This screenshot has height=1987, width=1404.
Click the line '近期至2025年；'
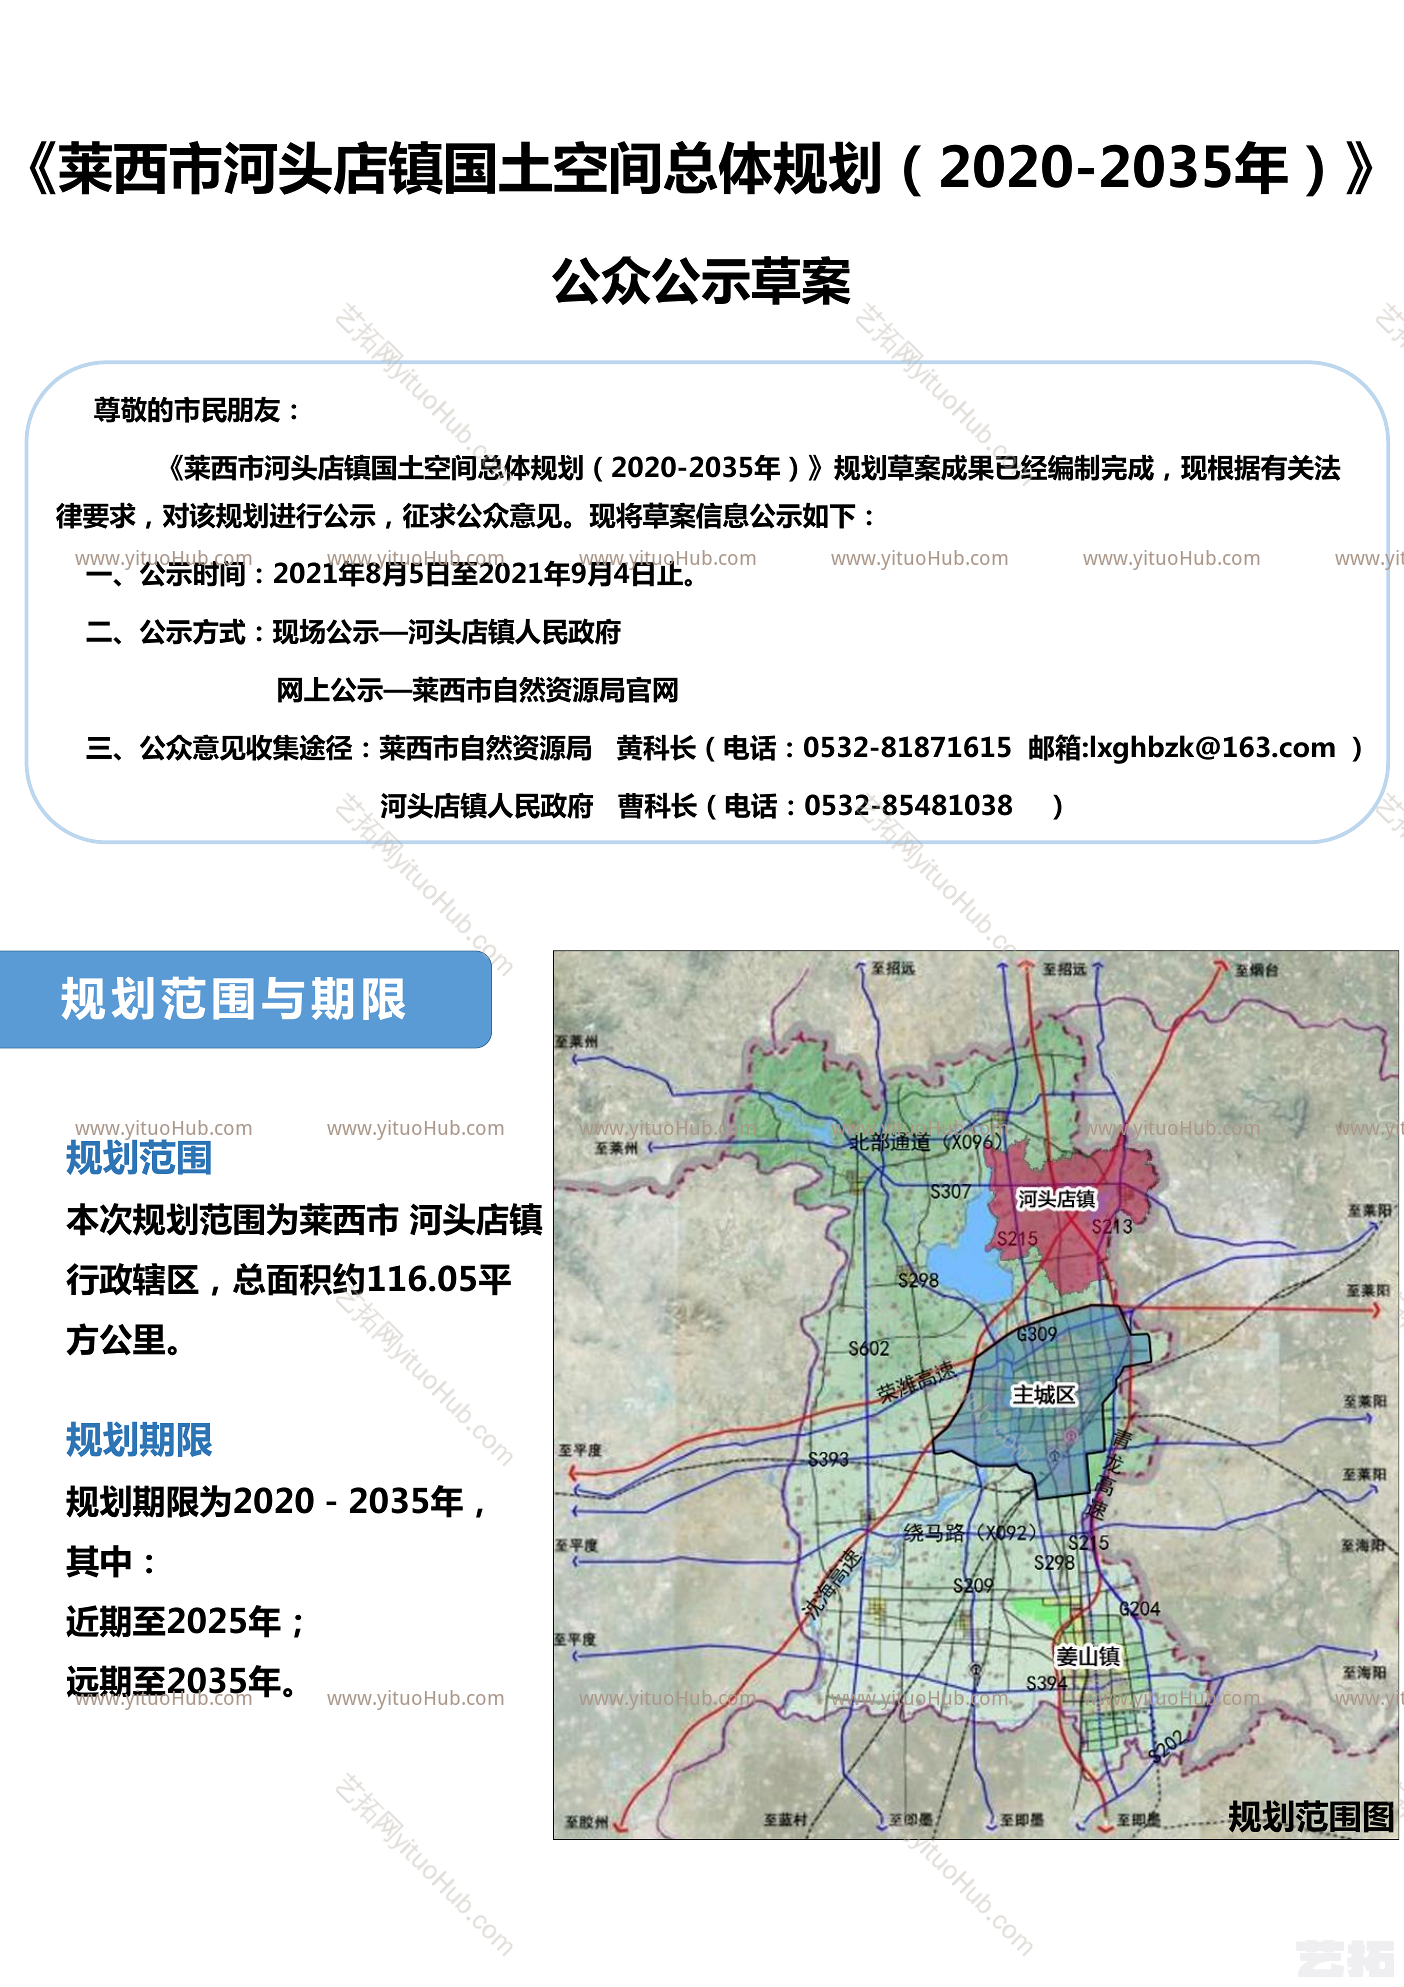(x=187, y=1621)
